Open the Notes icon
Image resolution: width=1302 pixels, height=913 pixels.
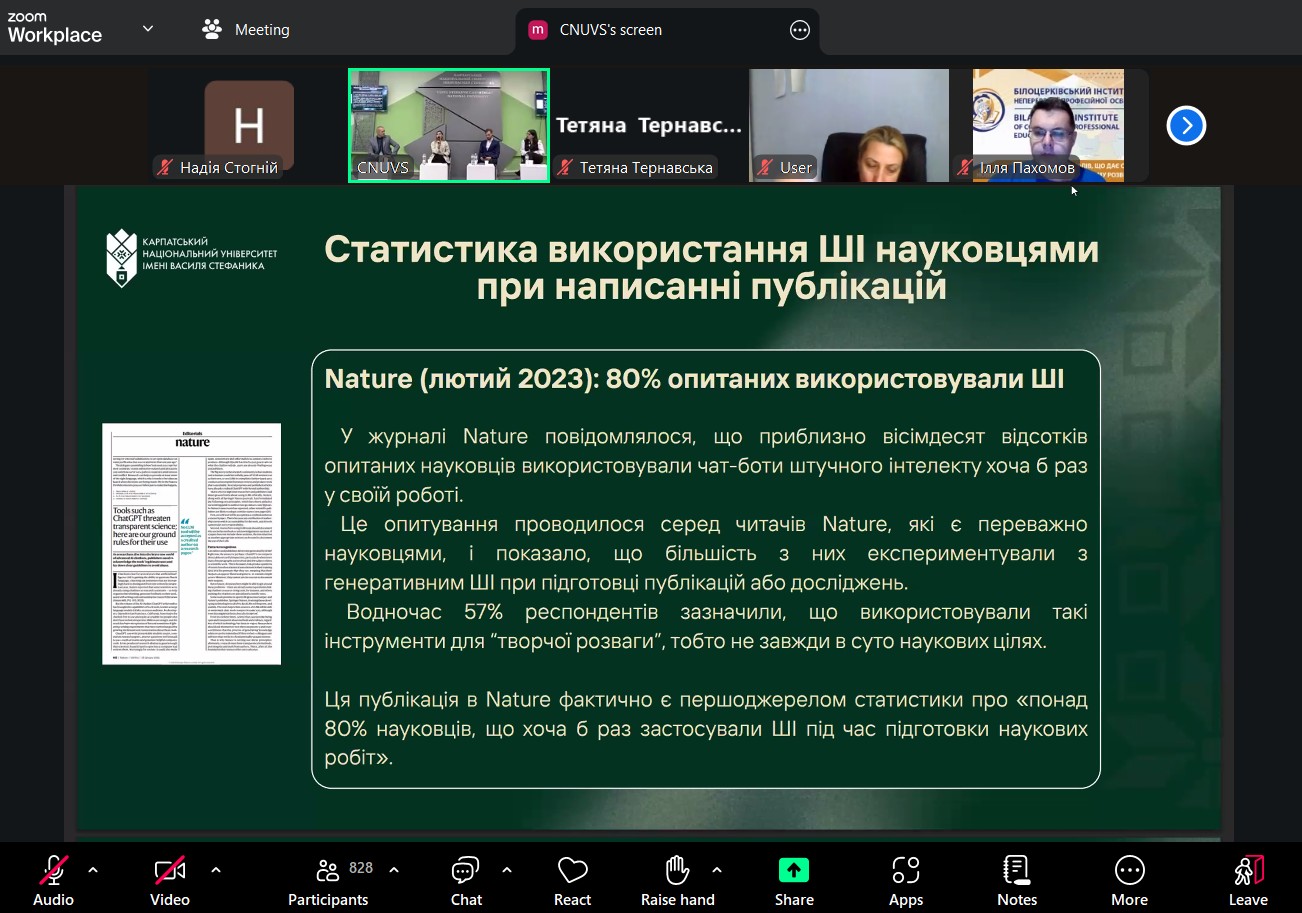click(1016, 870)
